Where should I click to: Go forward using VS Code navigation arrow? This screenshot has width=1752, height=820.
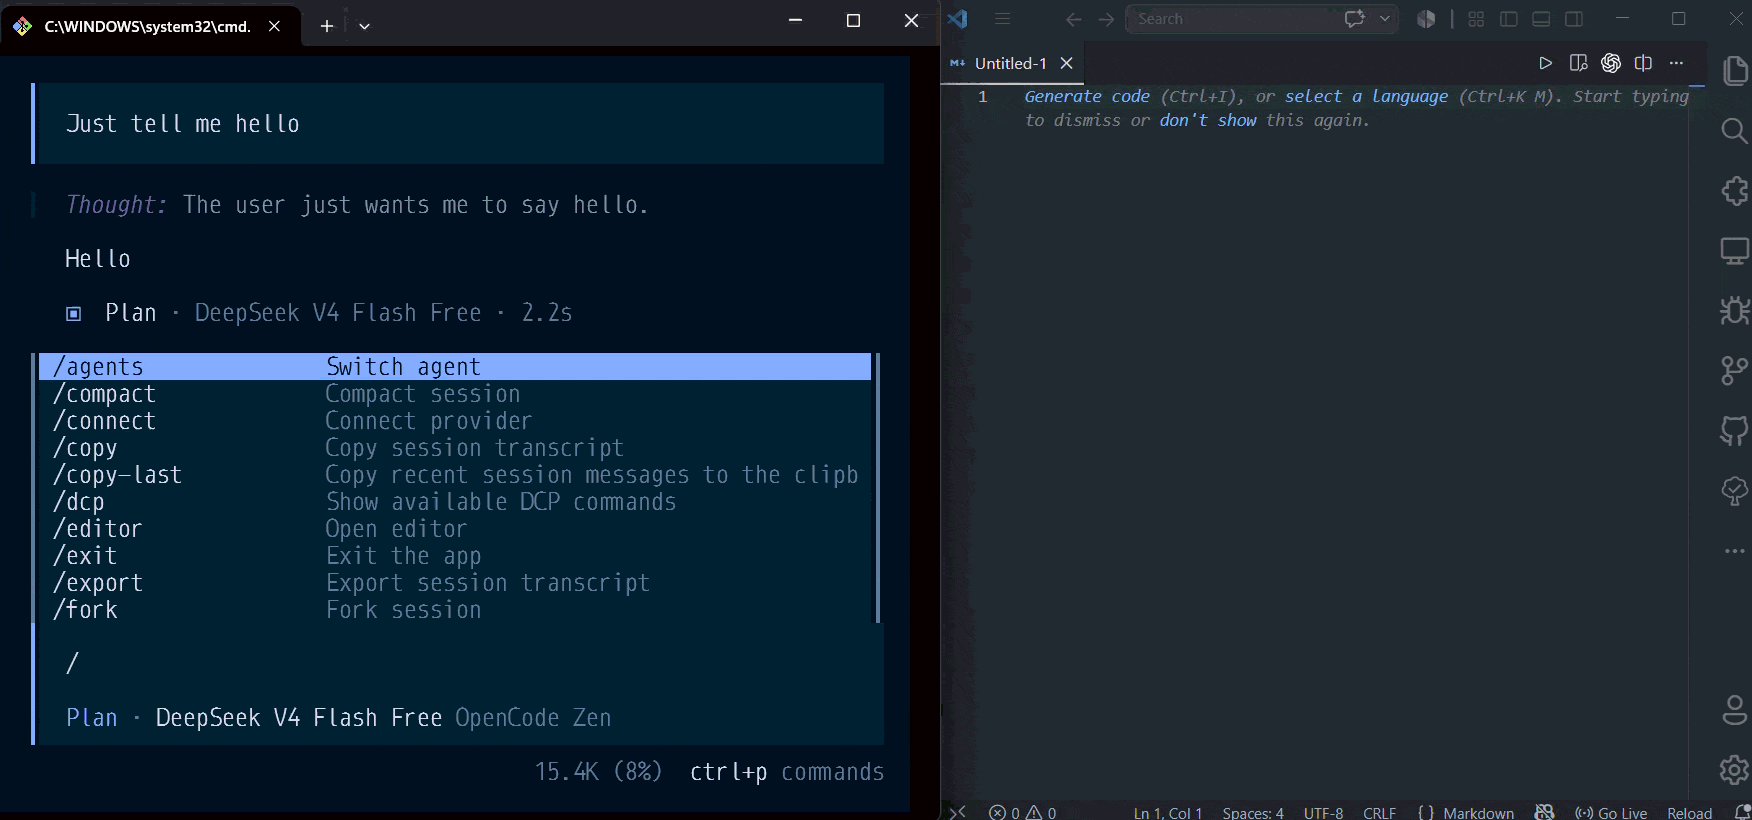(x=1106, y=19)
